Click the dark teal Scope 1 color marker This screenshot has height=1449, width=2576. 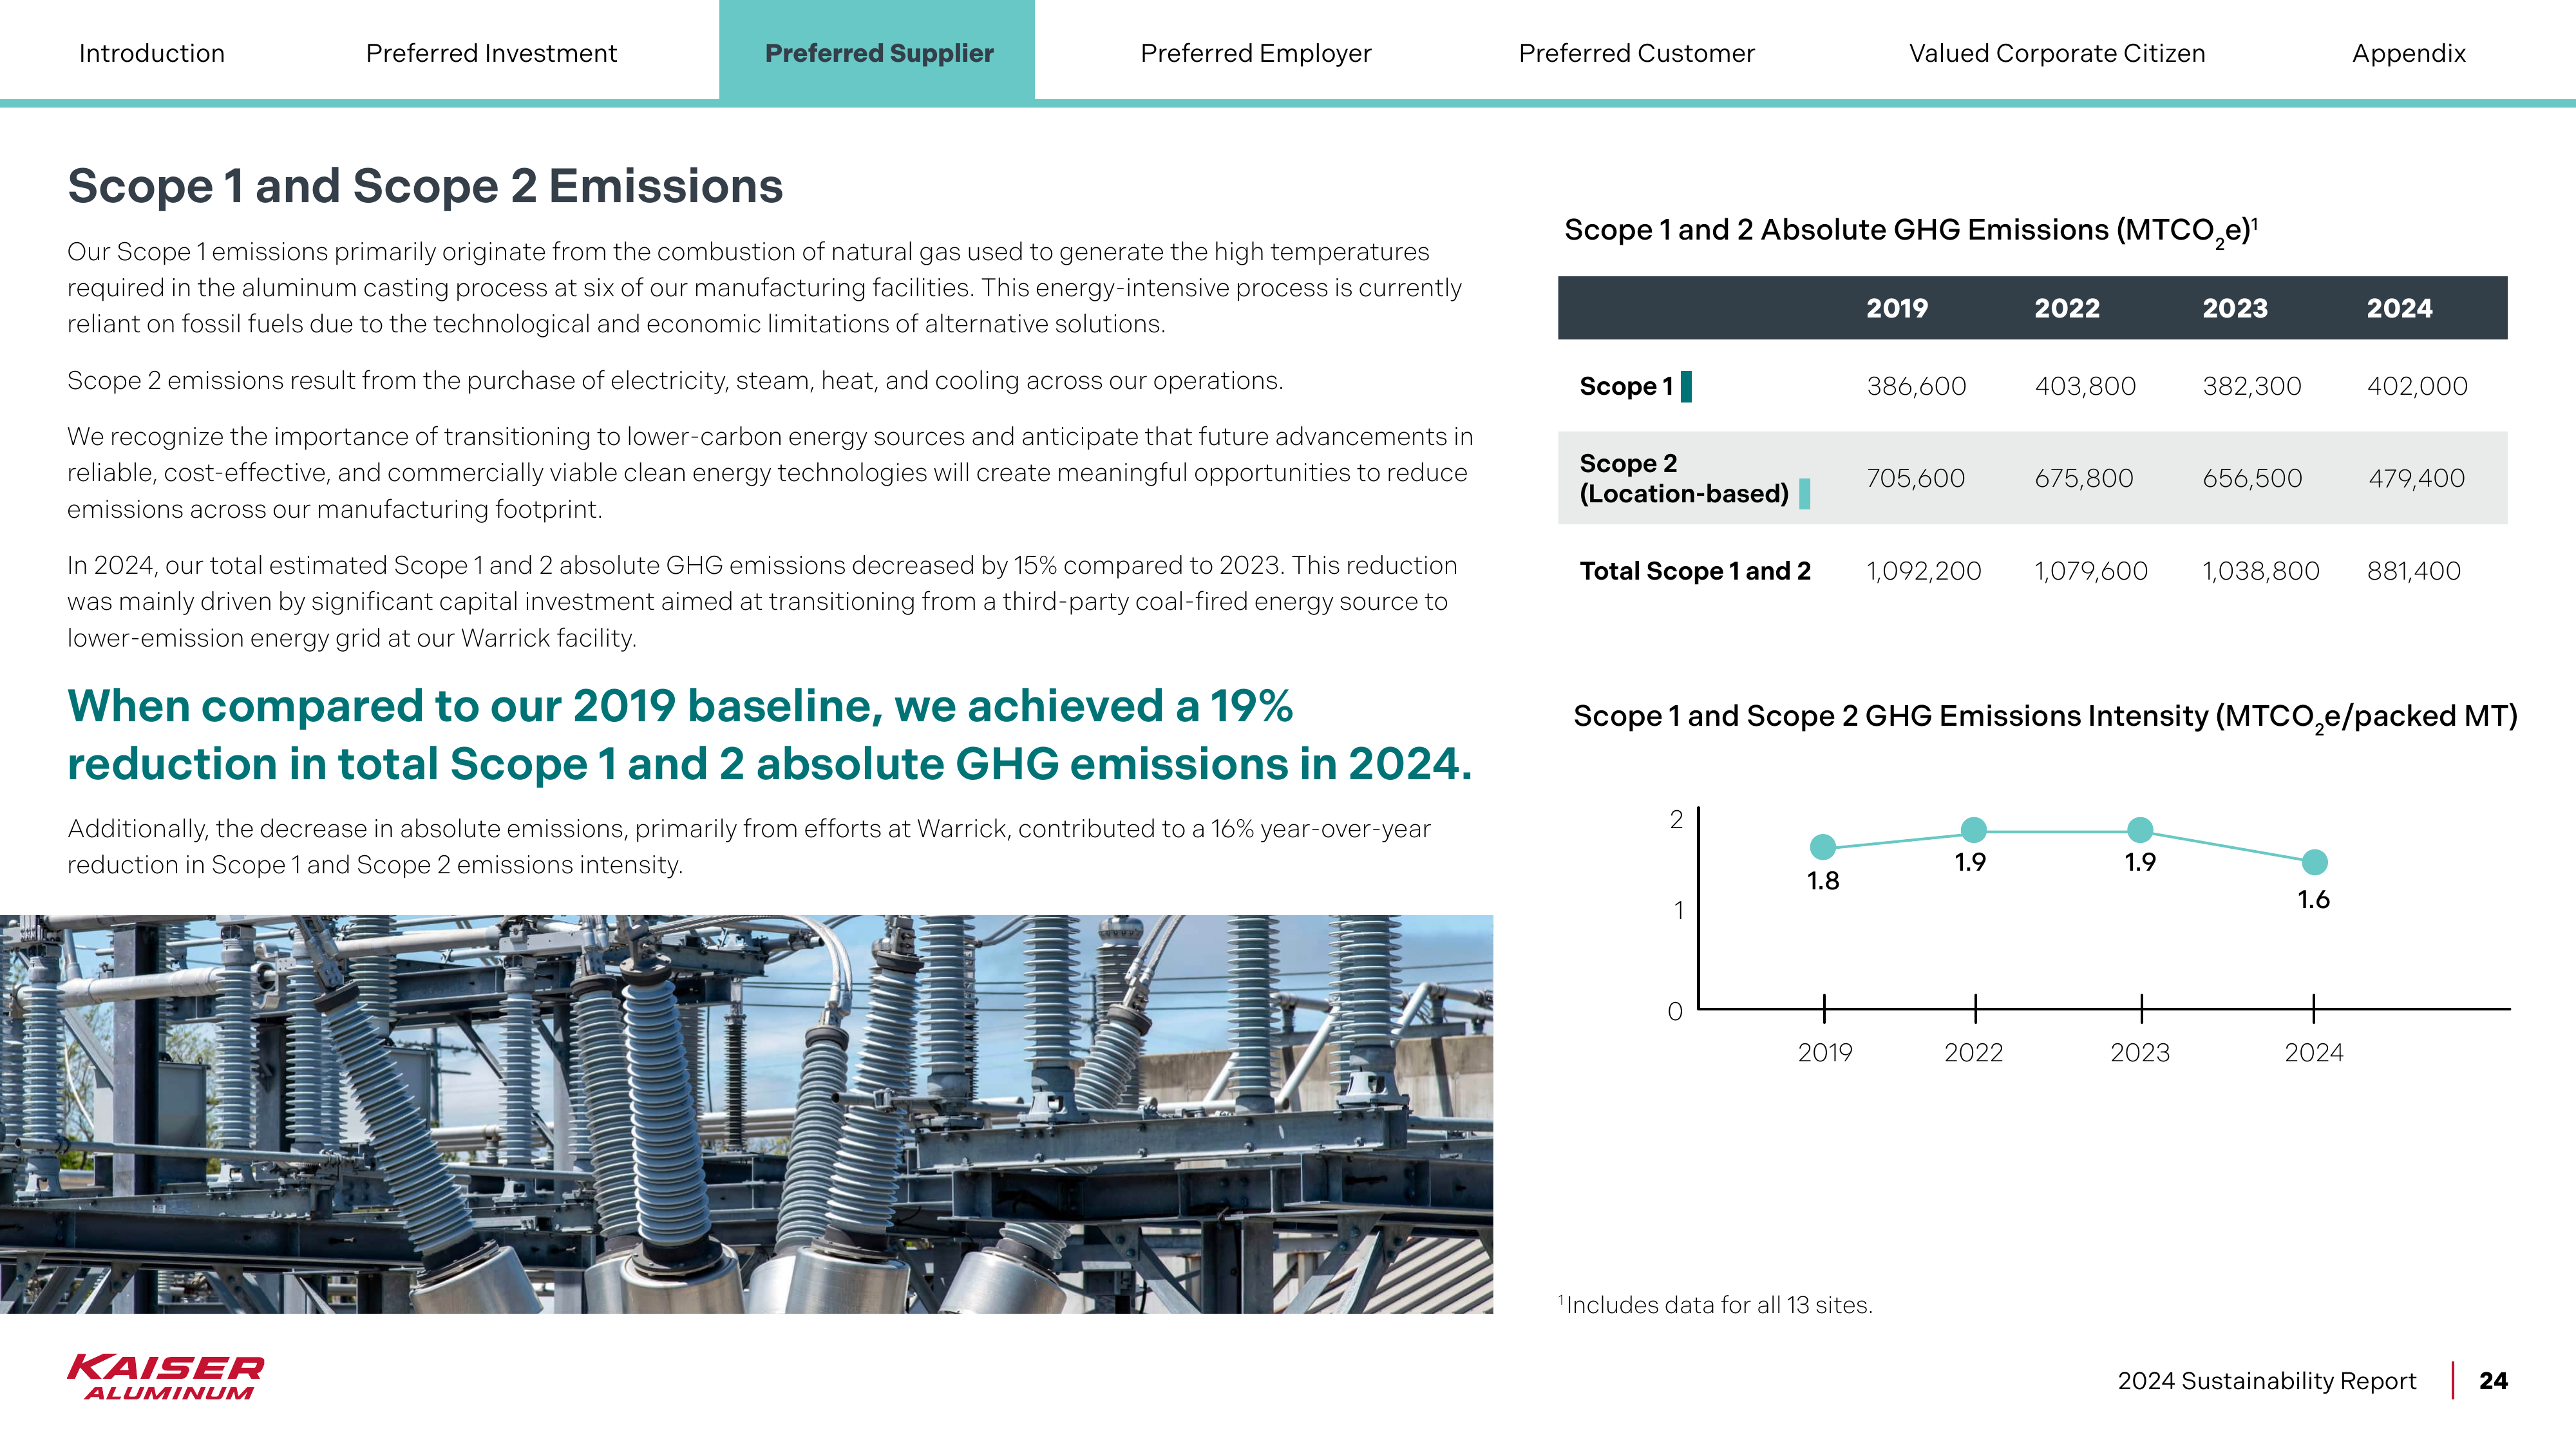1686,386
